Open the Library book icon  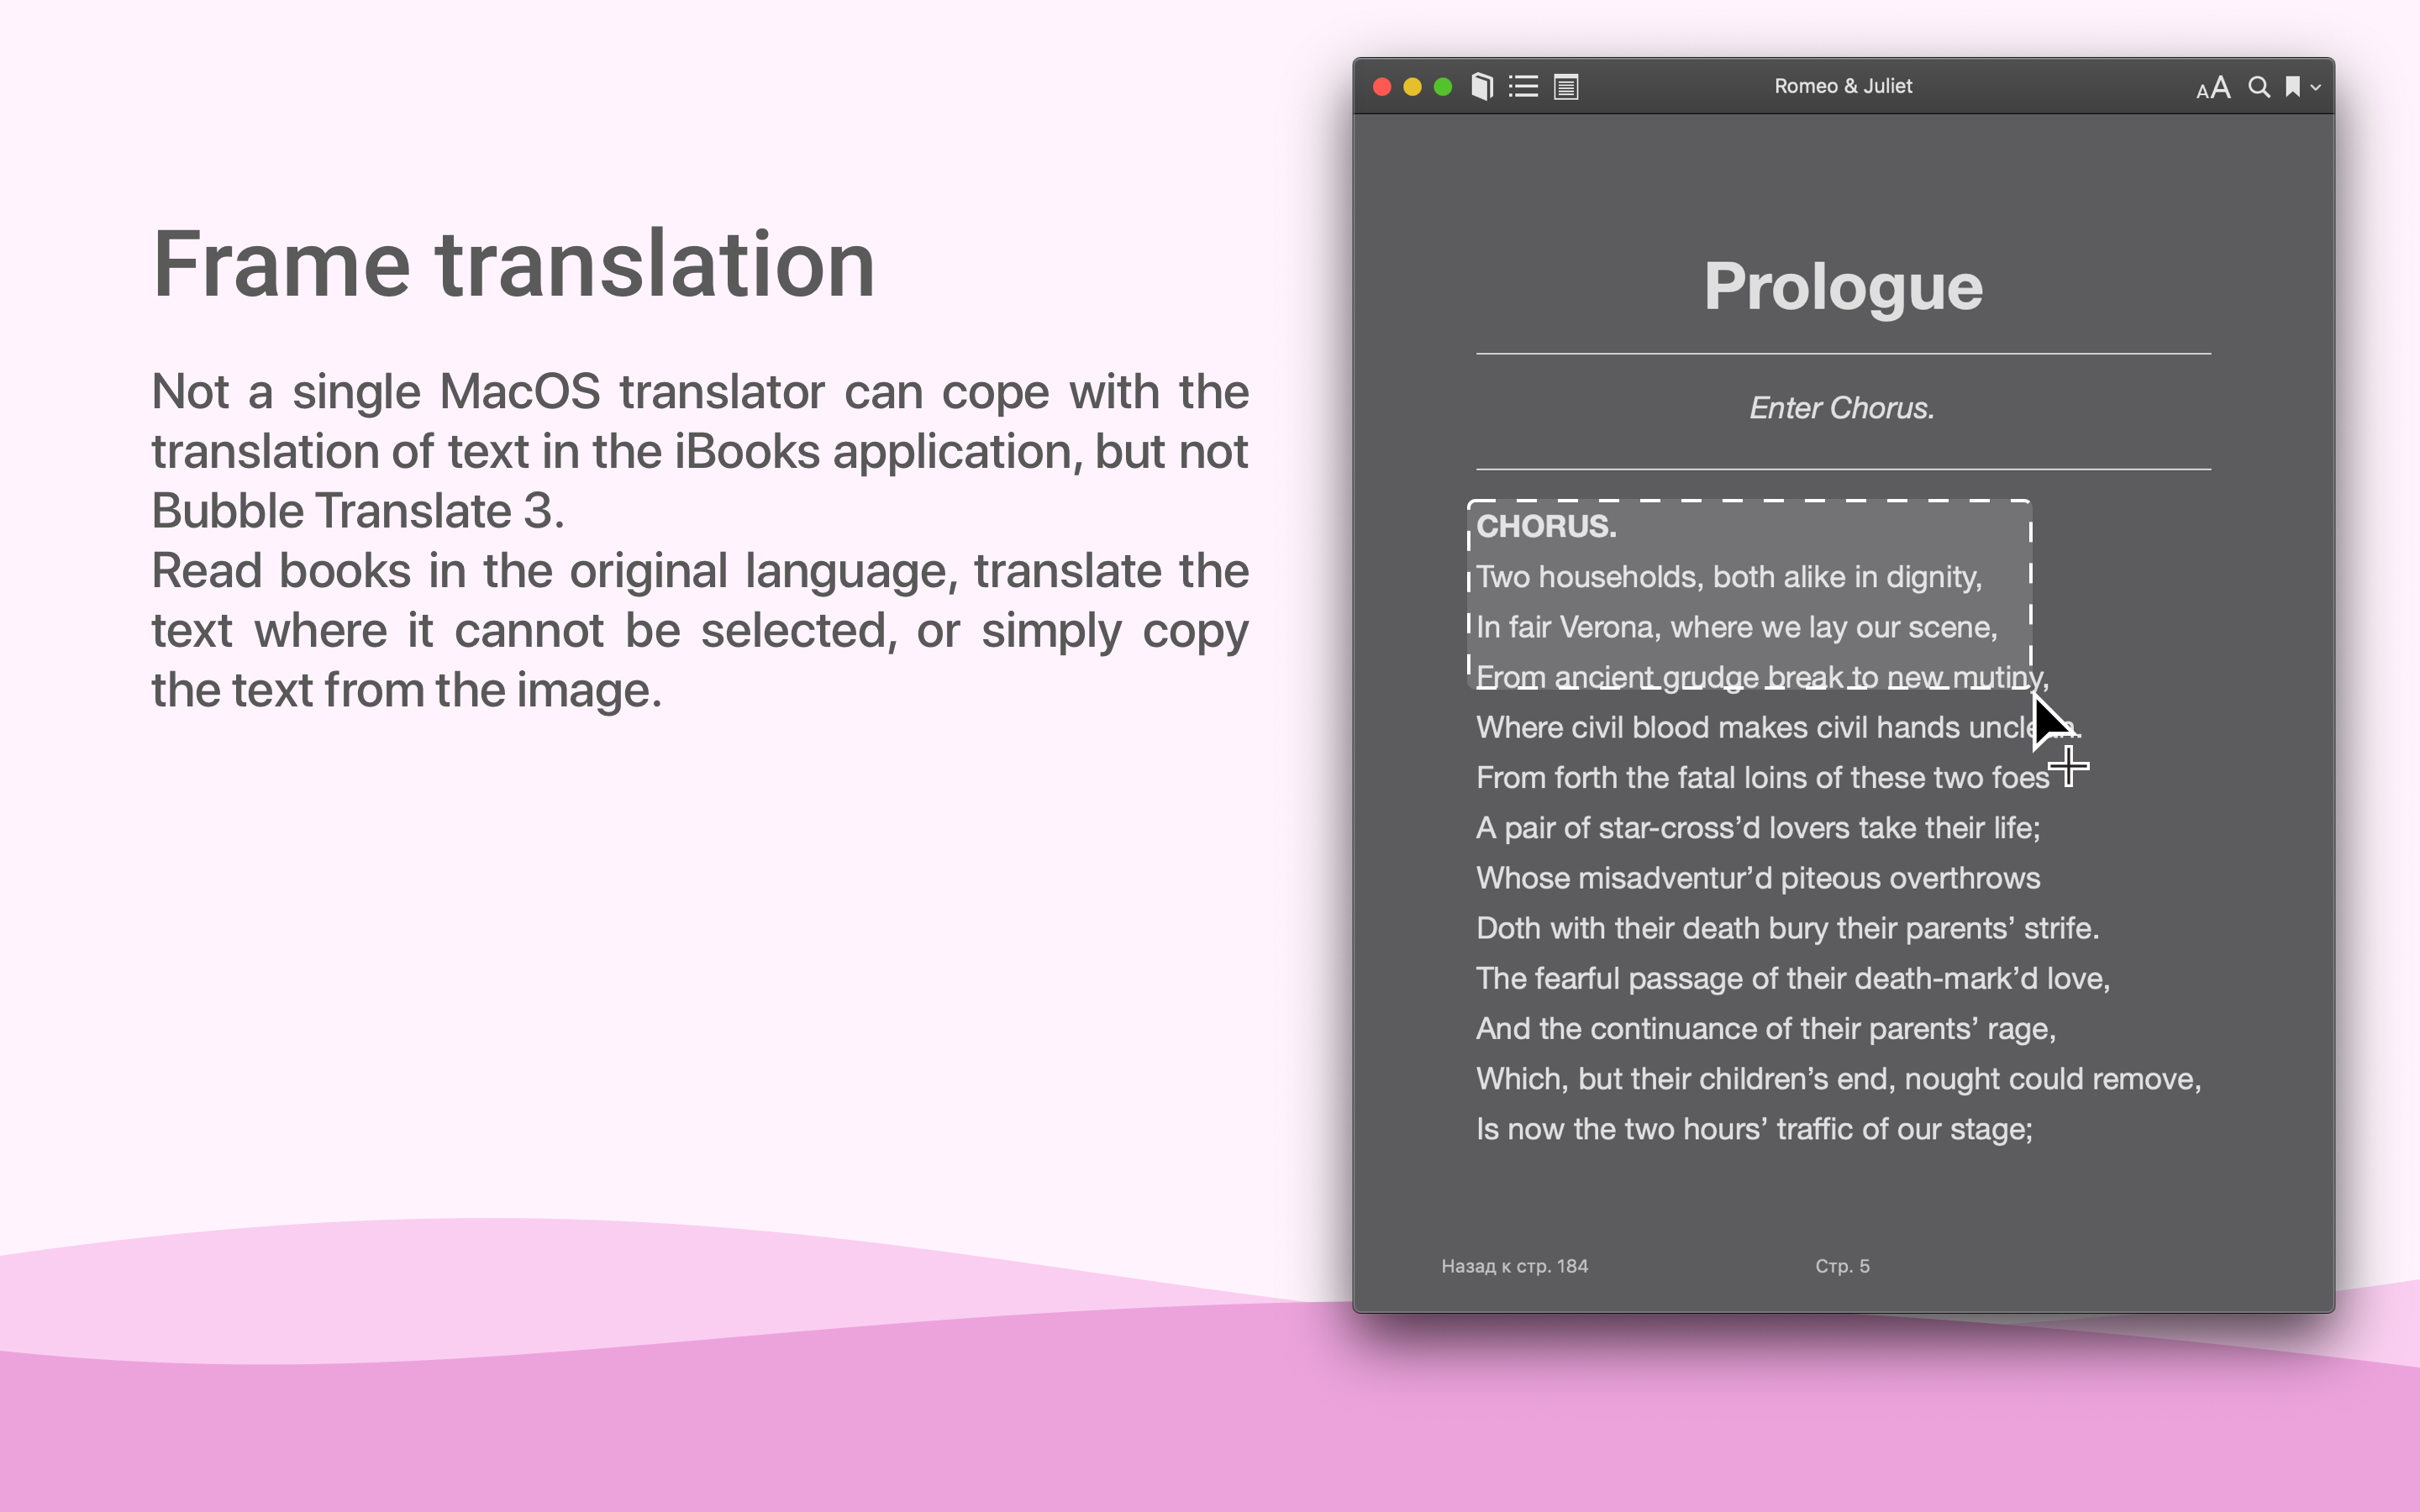1482,87
